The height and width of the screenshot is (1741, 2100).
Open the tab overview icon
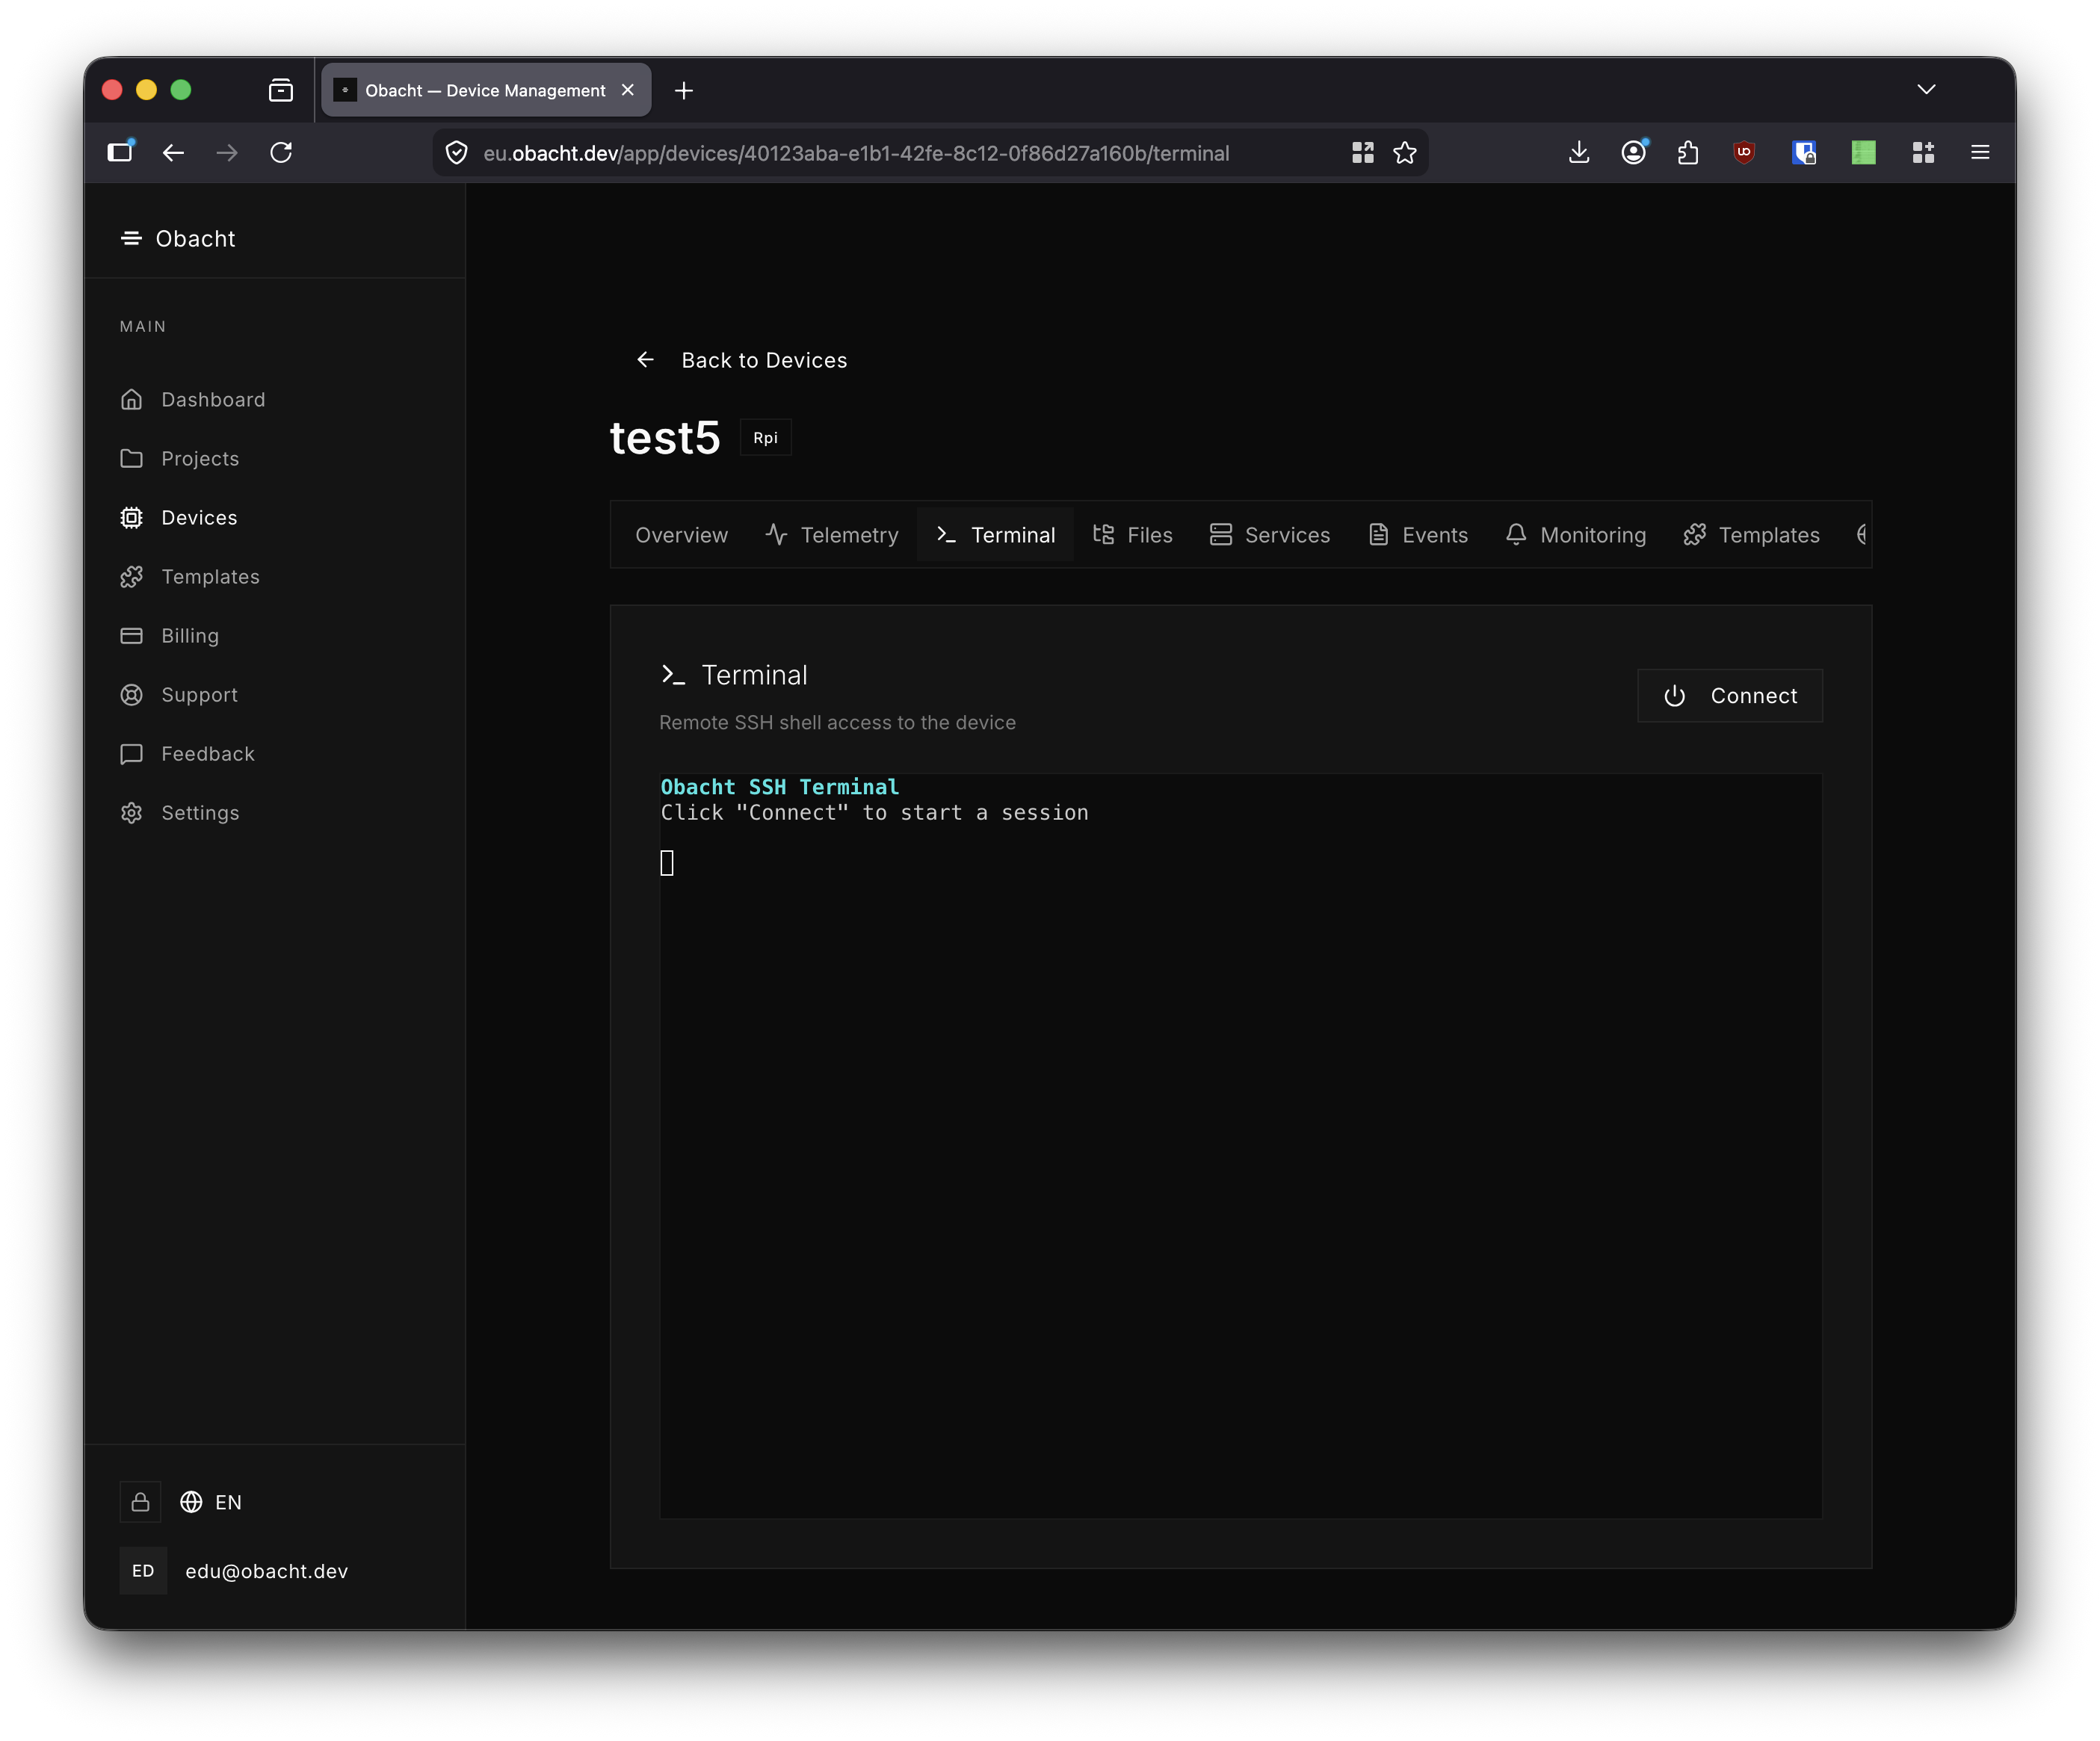click(281, 90)
